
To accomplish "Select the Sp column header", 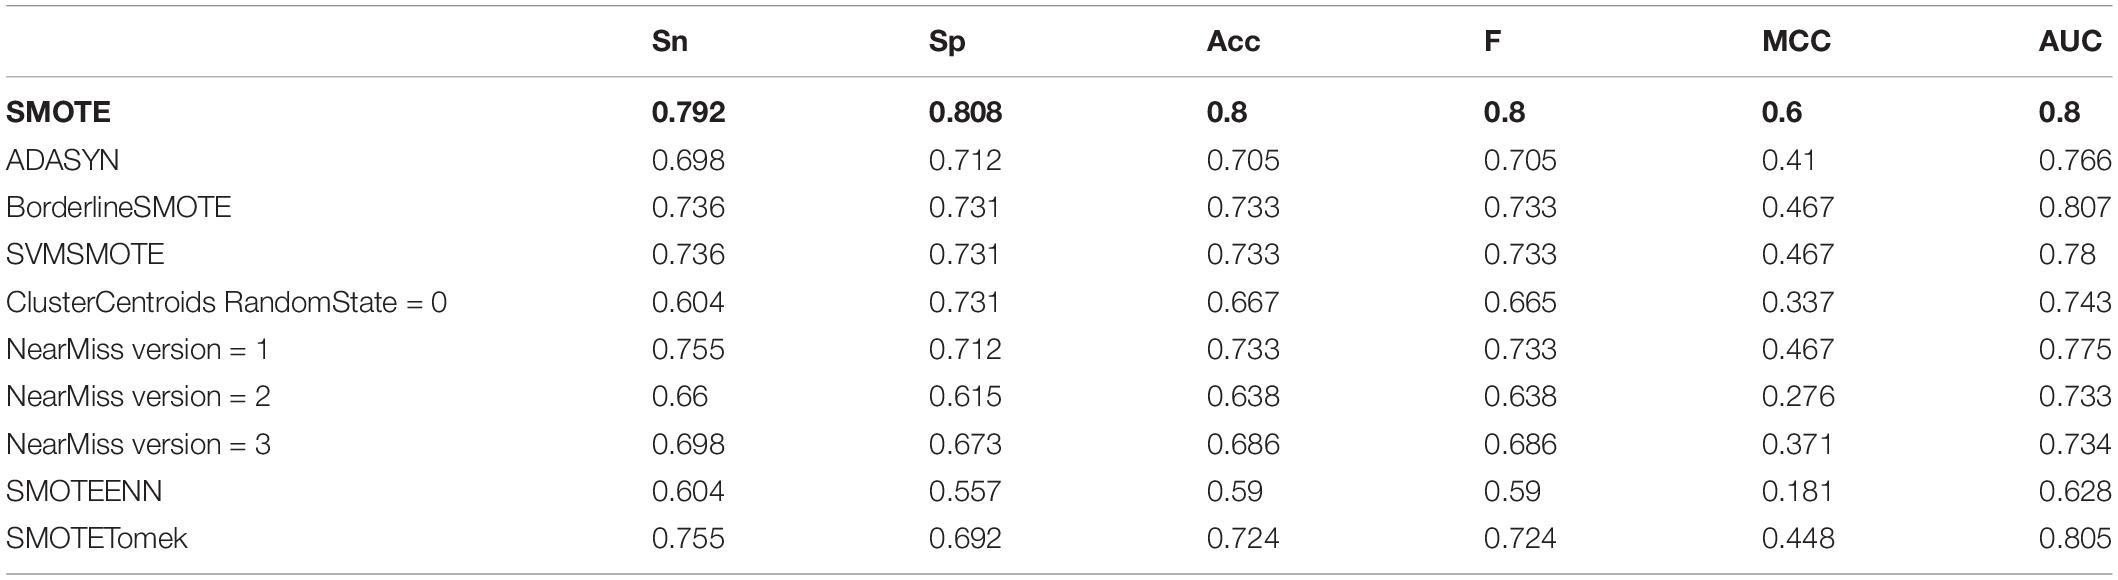I will (x=947, y=42).
